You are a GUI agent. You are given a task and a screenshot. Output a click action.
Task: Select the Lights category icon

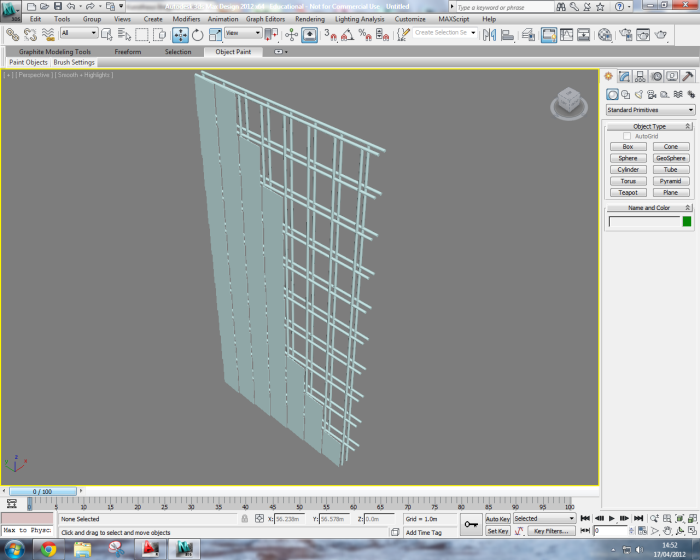pos(639,94)
